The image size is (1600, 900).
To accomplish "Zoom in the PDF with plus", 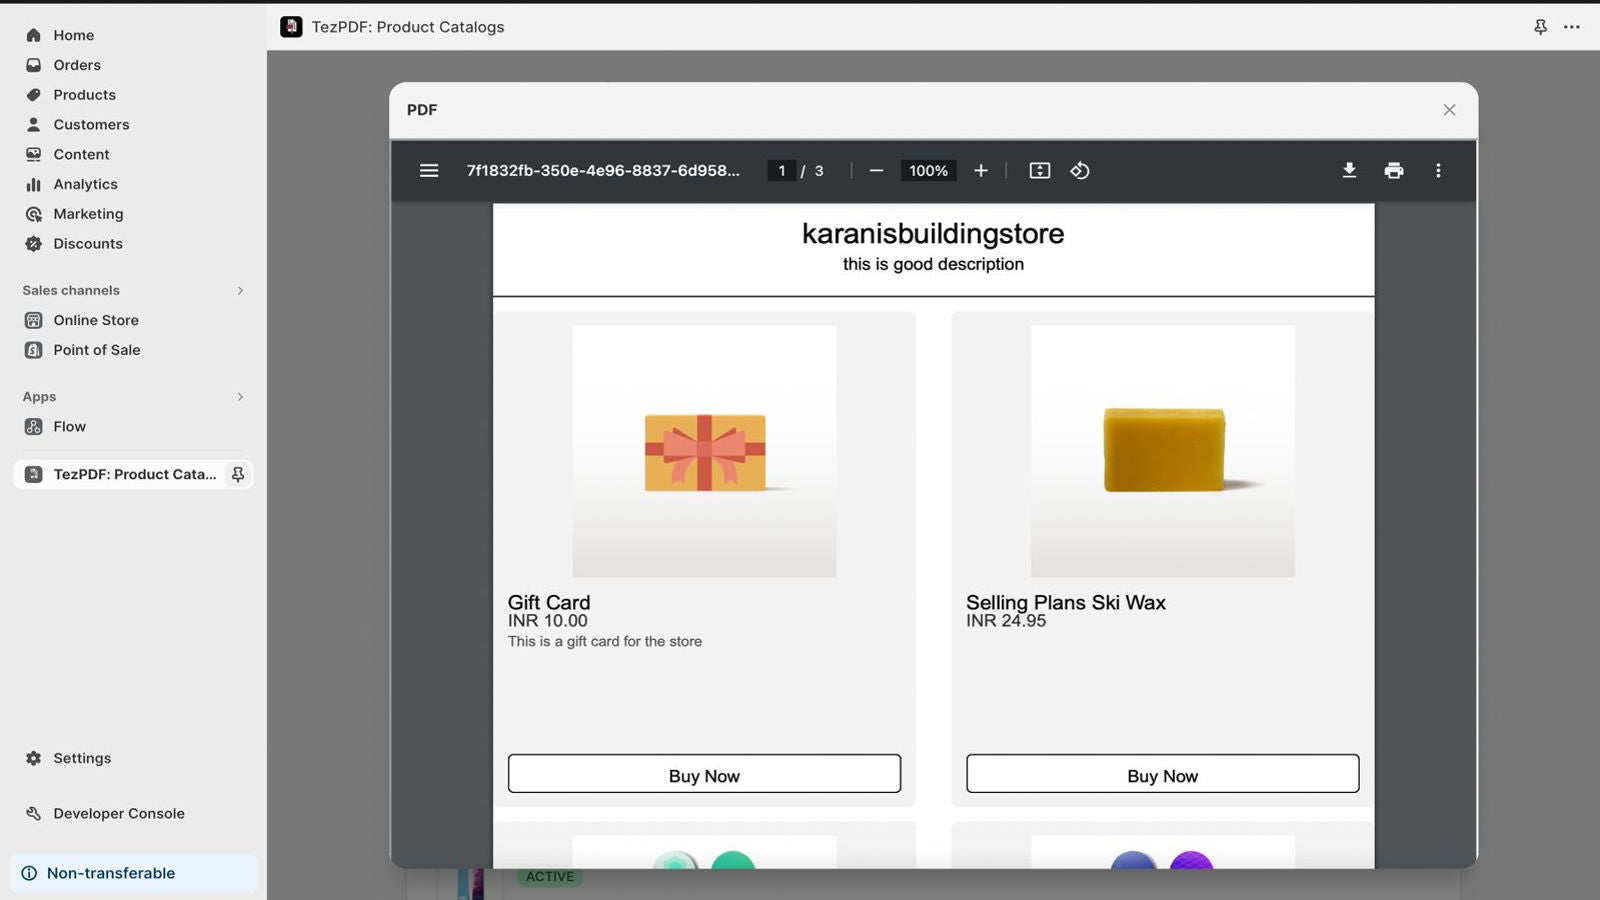I will pyautogui.click(x=981, y=171).
